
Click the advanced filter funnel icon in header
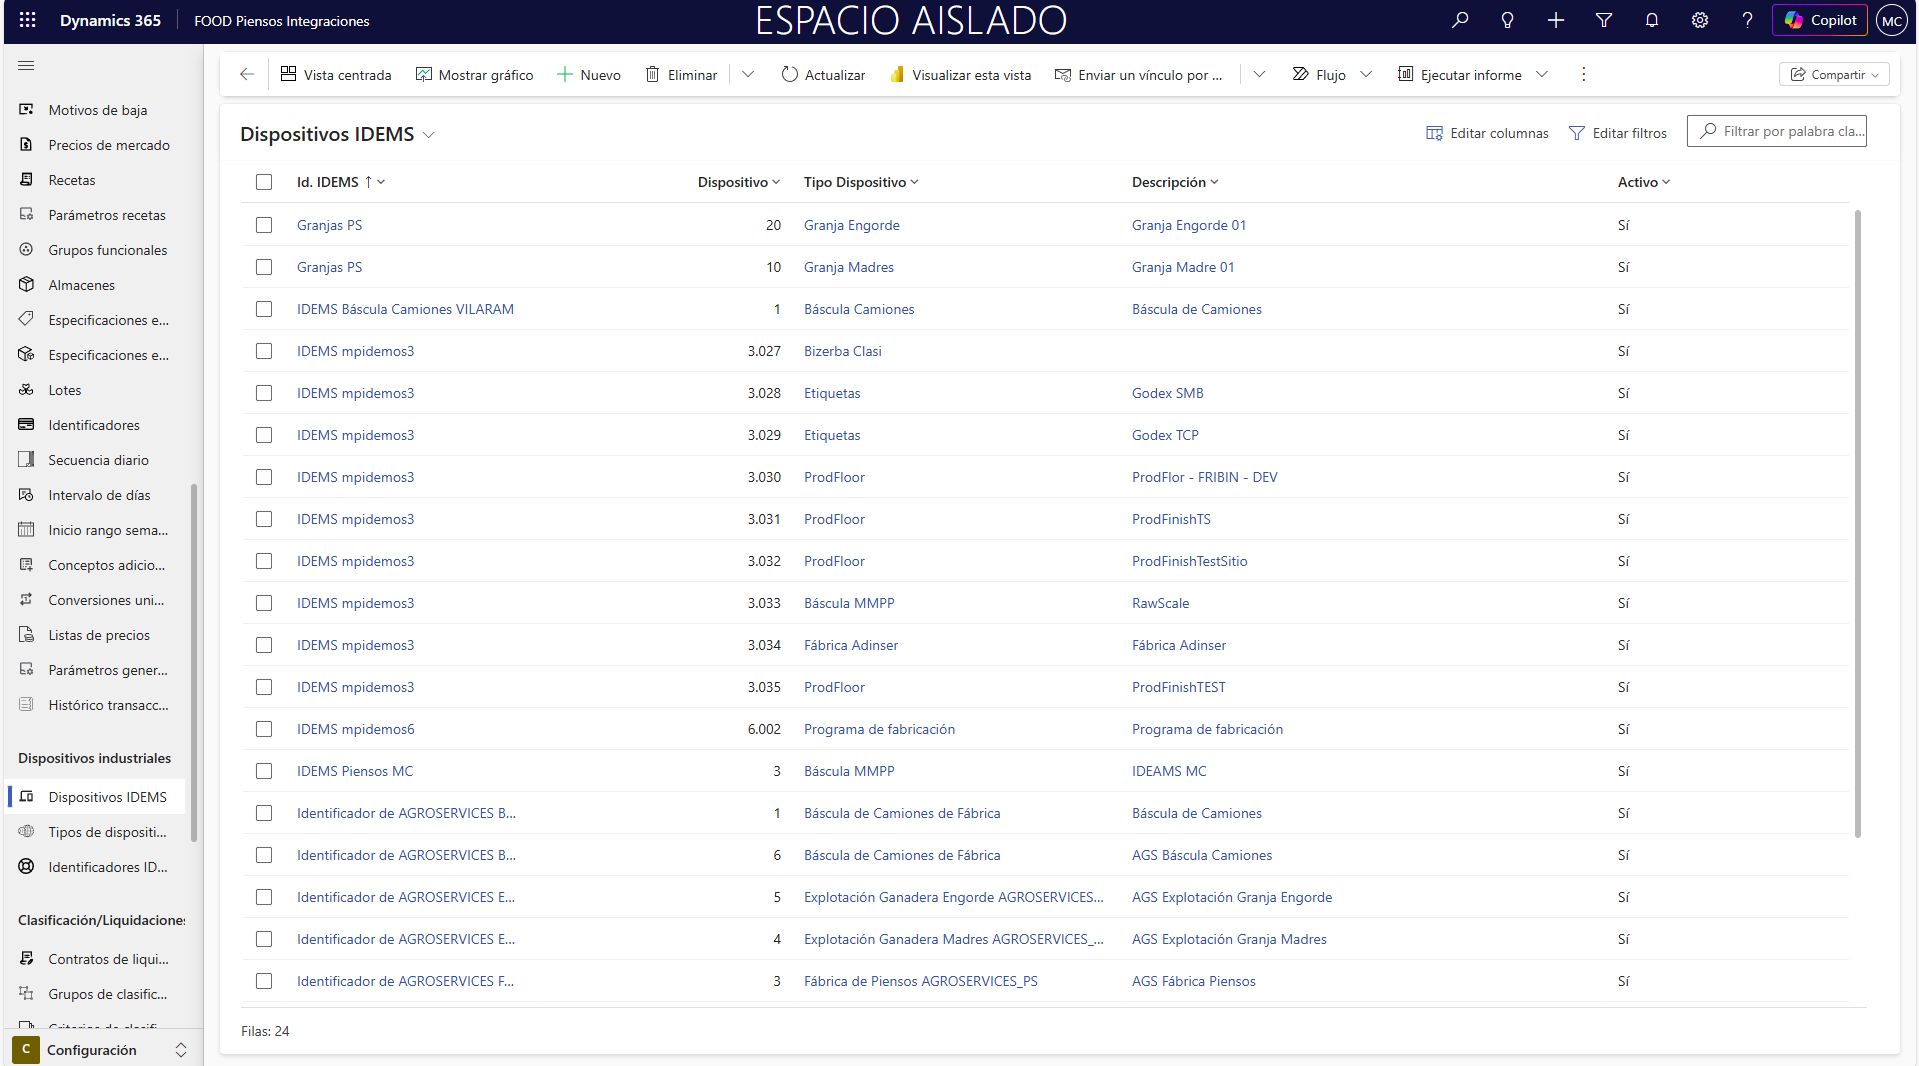(x=1604, y=20)
